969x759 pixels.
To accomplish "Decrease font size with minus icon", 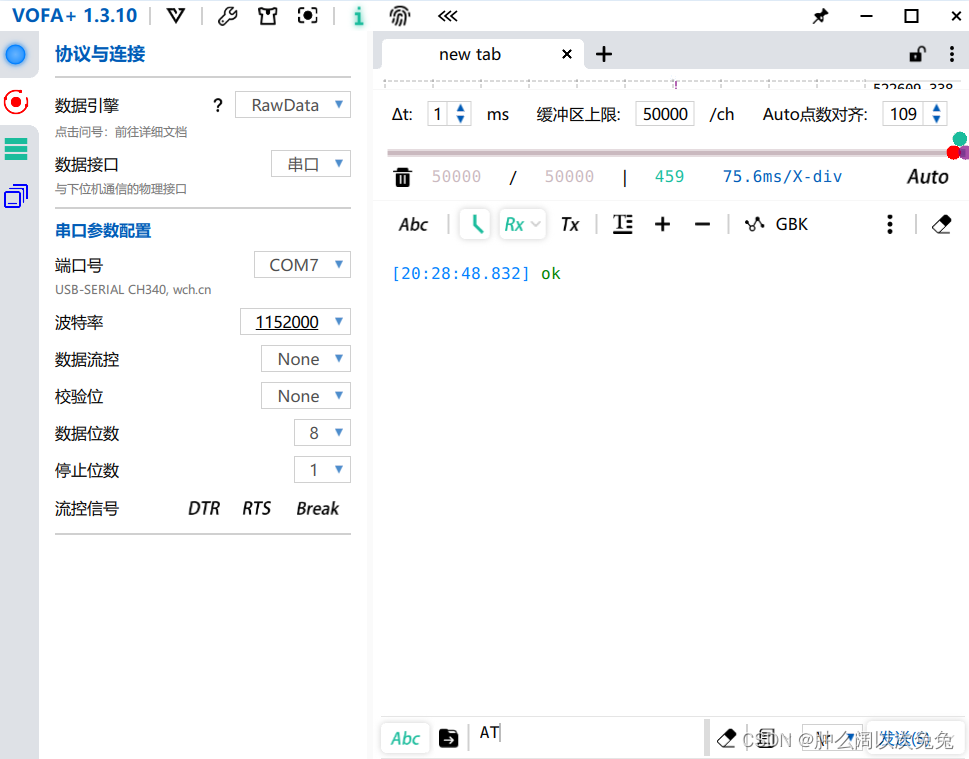I will pos(703,224).
